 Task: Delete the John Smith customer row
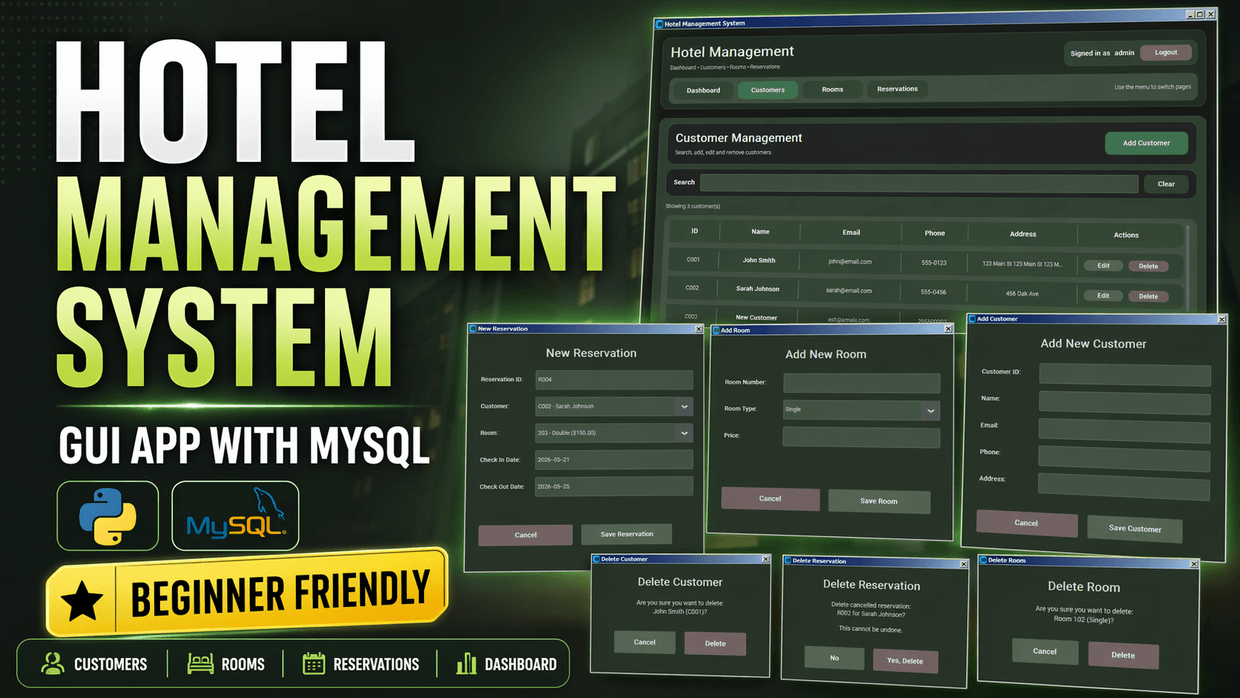(1148, 266)
